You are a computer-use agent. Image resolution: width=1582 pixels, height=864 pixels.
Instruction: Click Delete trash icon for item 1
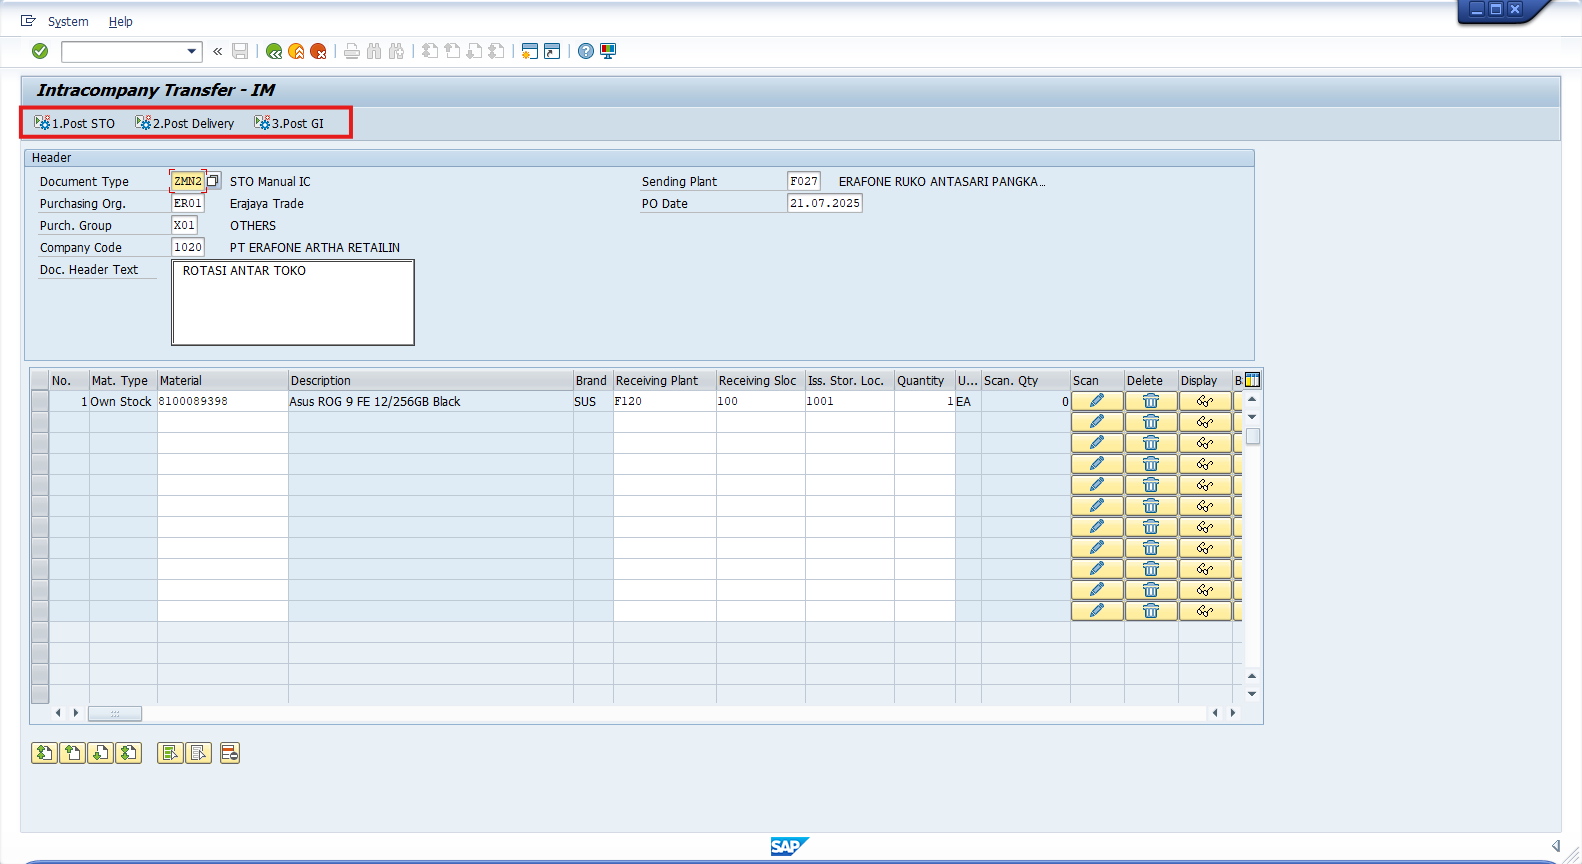pos(1151,401)
